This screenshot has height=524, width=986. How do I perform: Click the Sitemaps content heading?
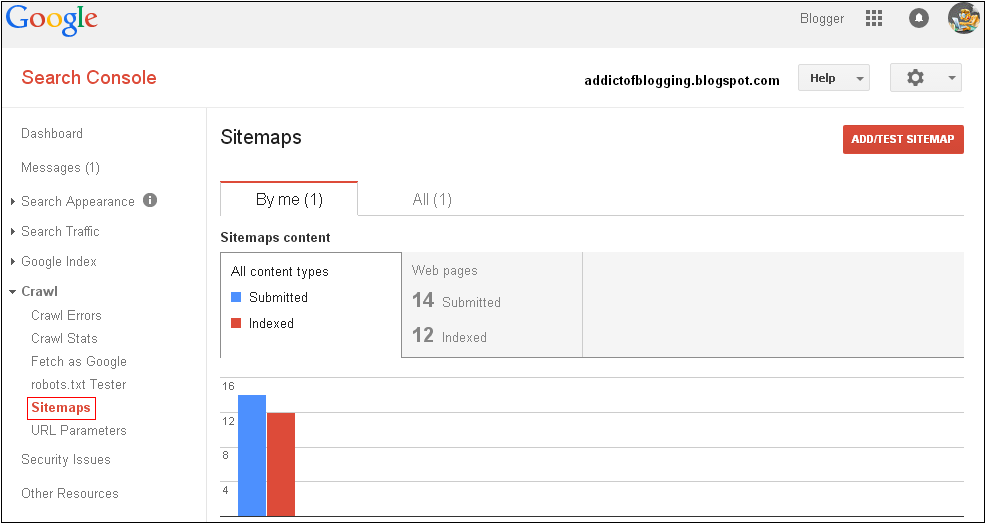click(x=275, y=238)
